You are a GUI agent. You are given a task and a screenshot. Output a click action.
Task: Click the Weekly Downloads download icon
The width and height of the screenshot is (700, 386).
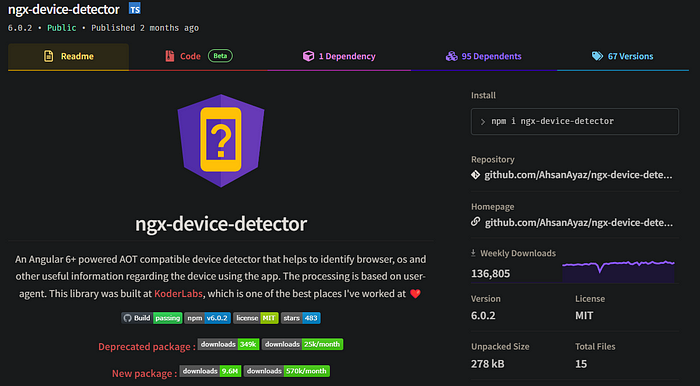[x=473, y=253]
